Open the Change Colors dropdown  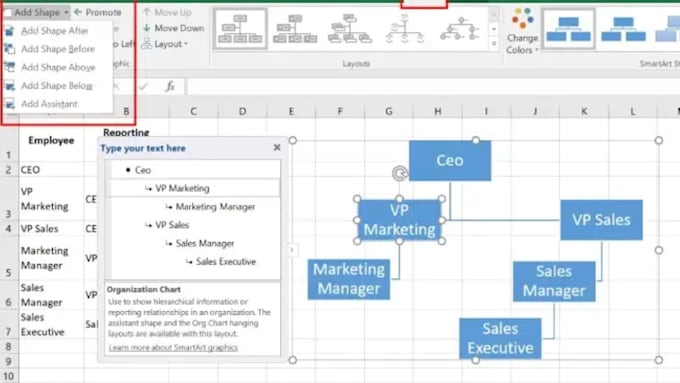pyautogui.click(x=522, y=31)
